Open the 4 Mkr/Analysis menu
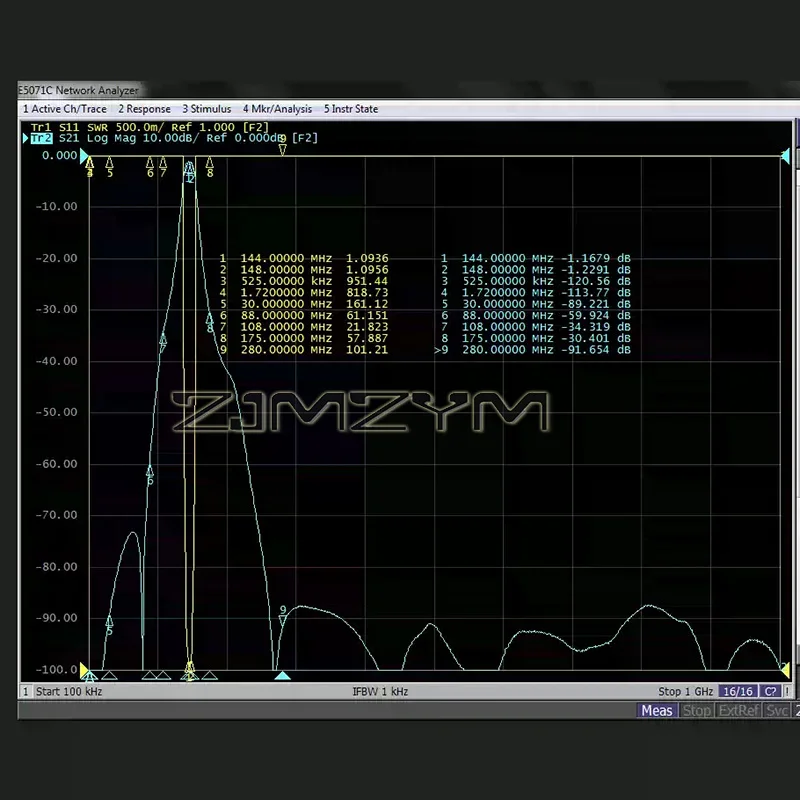Screen dimensions: 800x800 (277, 109)
